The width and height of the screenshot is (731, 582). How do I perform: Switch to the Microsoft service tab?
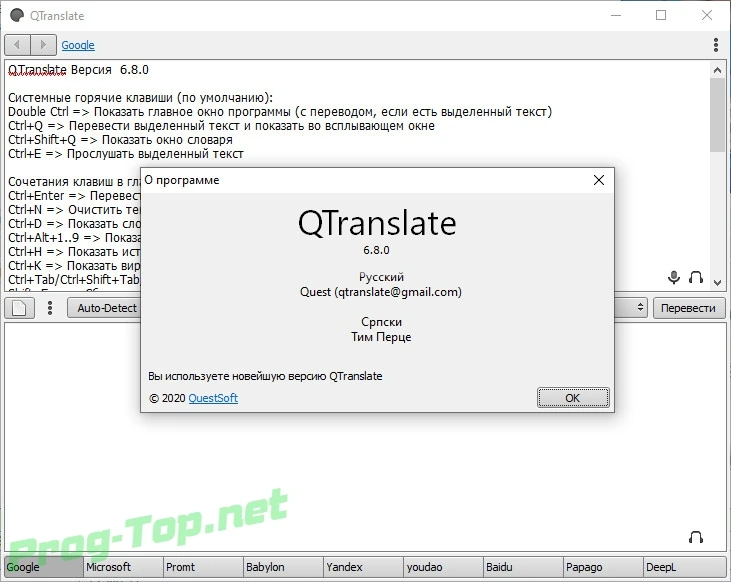[124, 567]
